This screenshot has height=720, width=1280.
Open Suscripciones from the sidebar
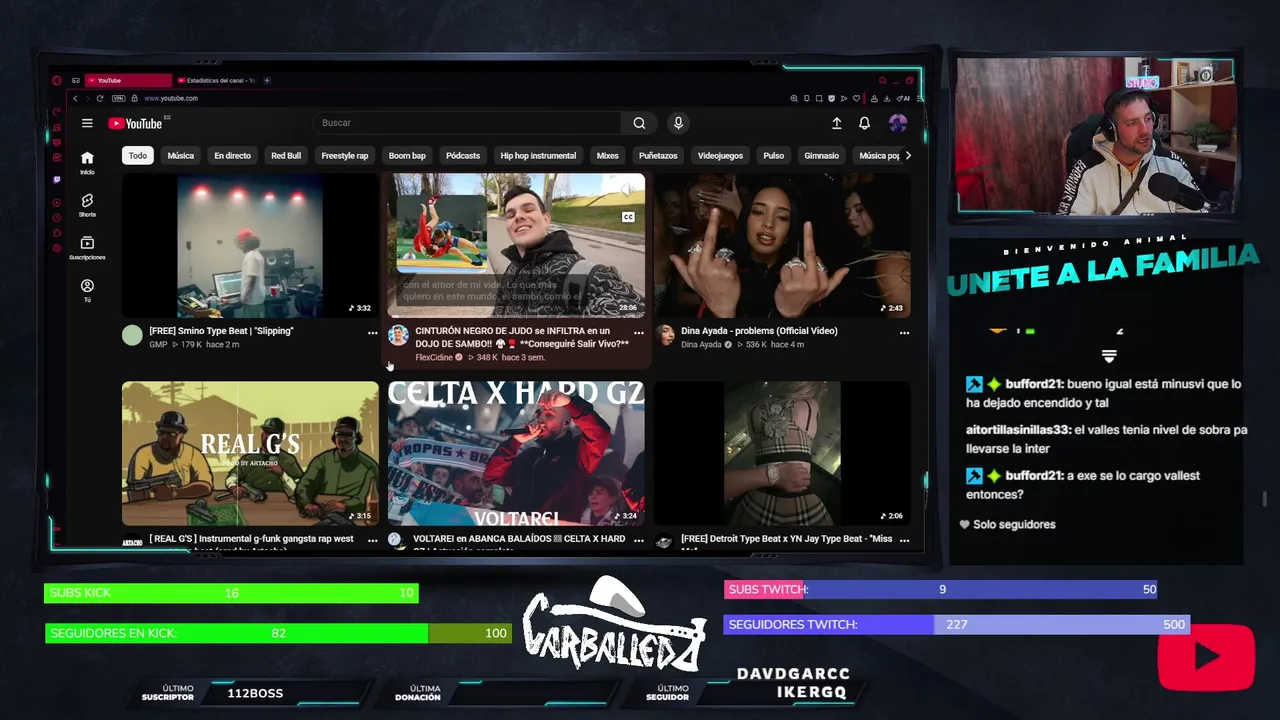87,248
